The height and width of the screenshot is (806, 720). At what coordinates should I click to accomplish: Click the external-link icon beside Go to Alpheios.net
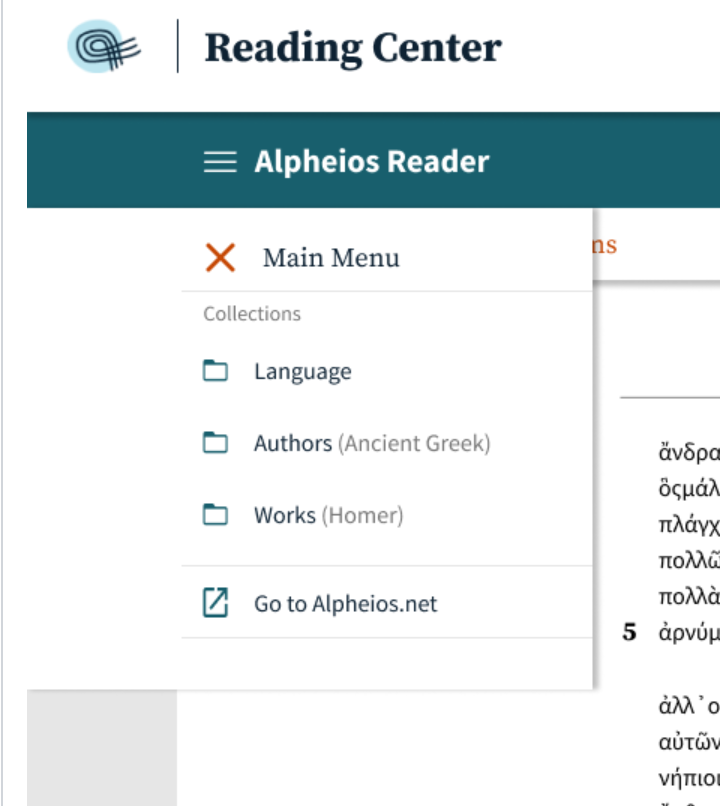click(215, 603)
